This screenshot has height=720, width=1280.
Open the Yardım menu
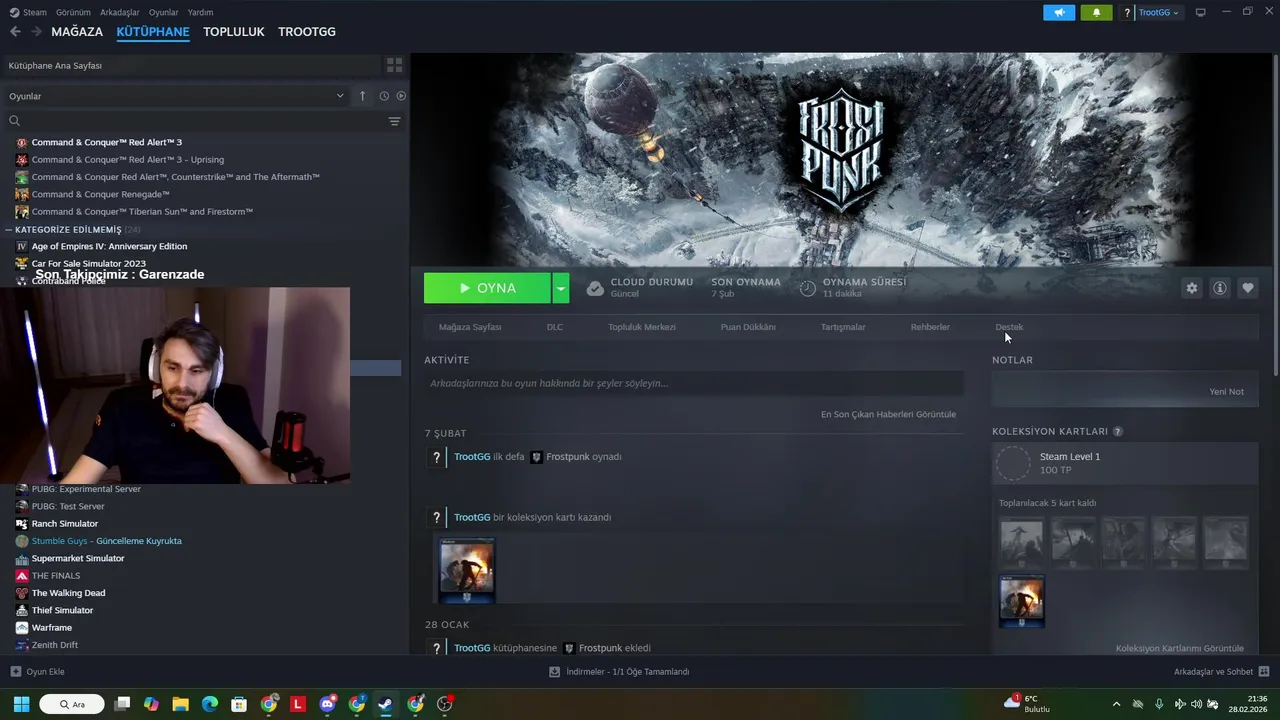tap(200, 12)
